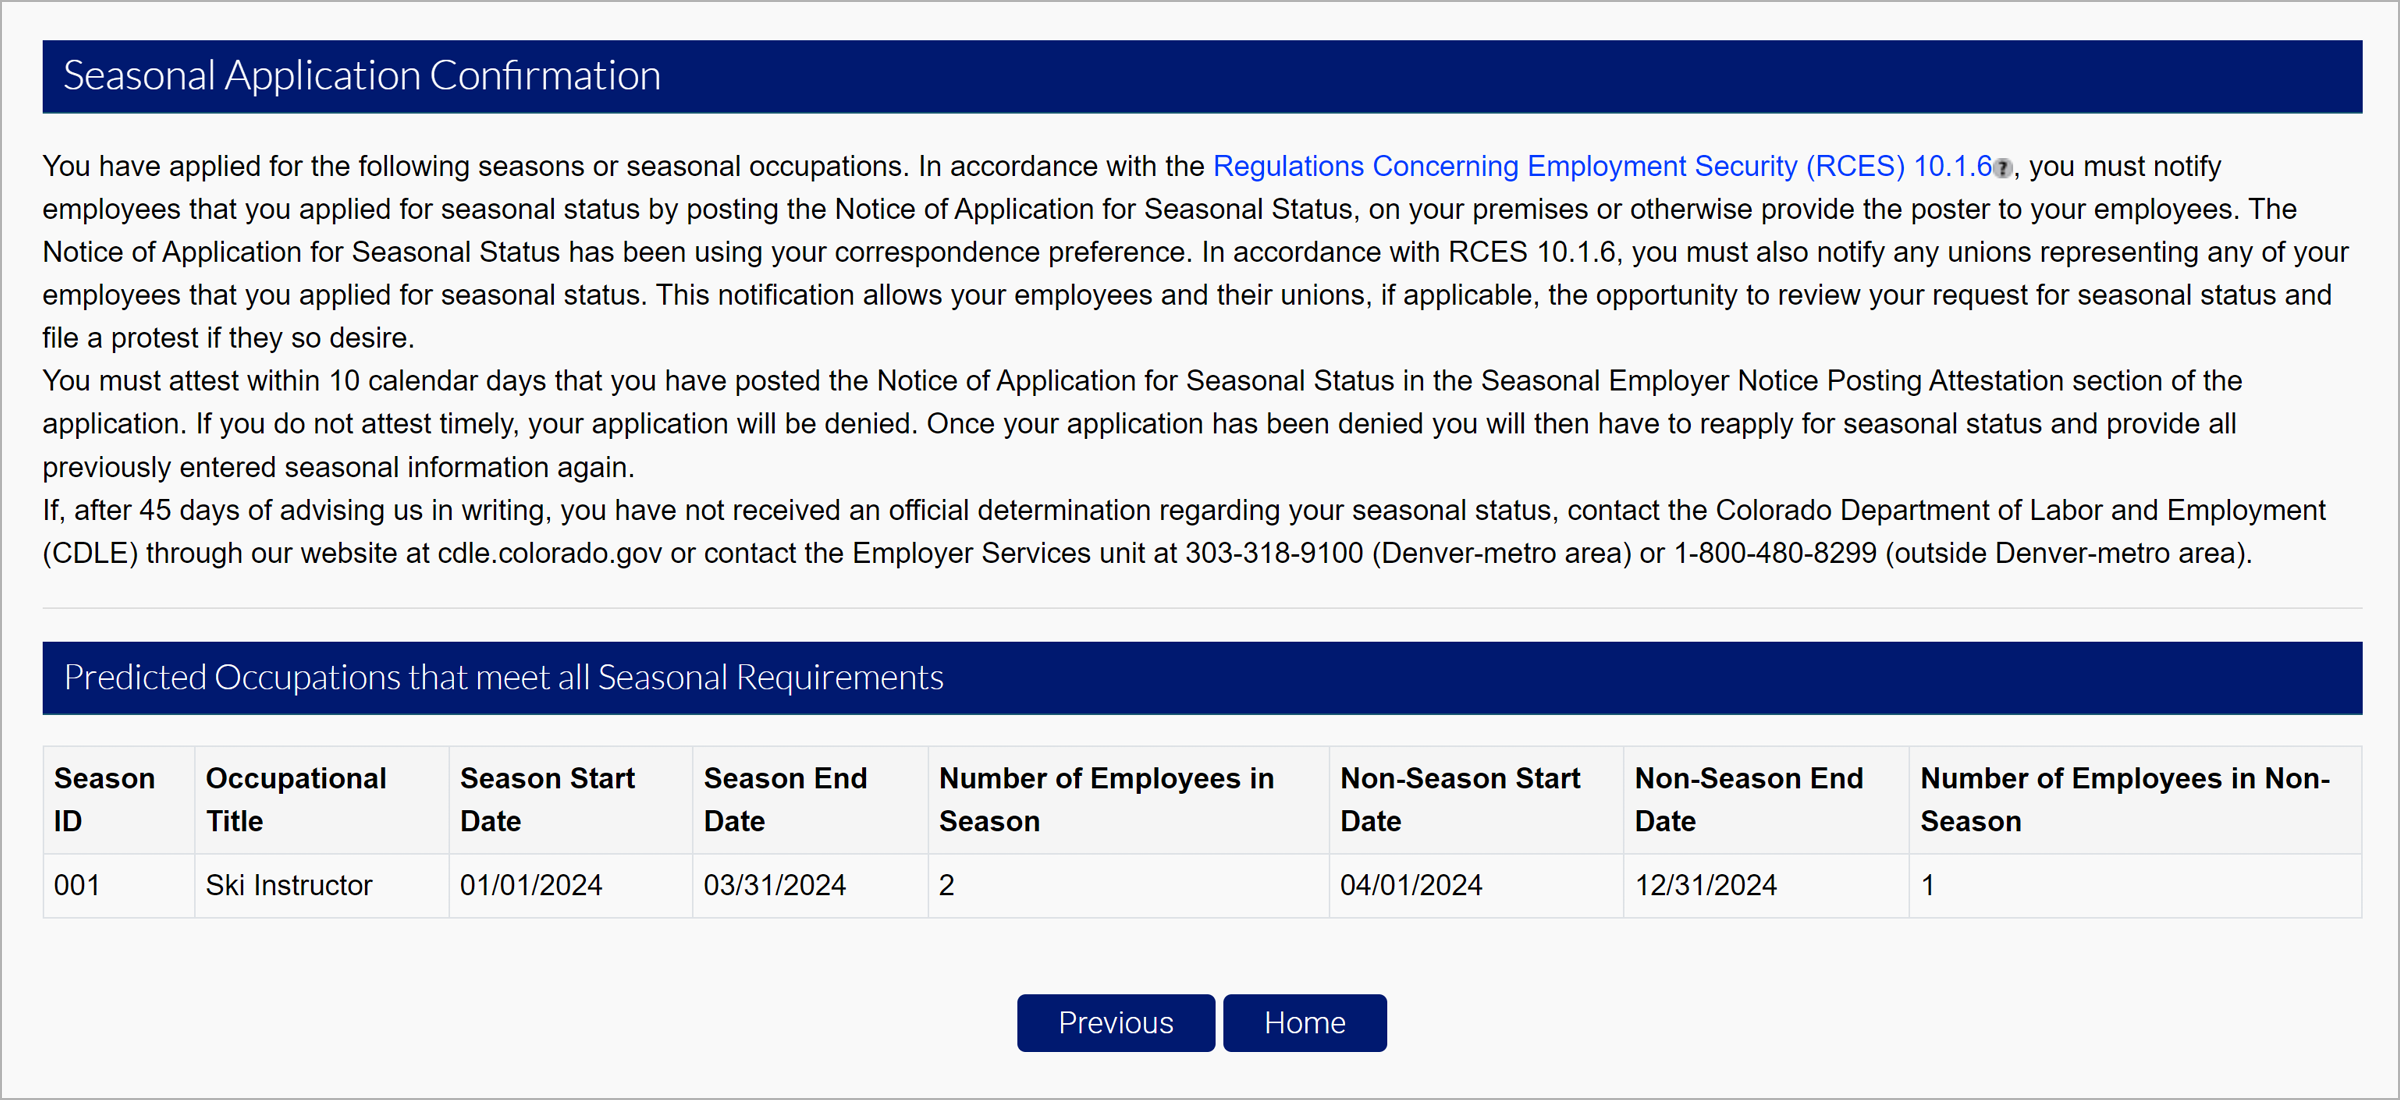Click the 12/31/2024 non-season end date
The width and height of the screenshot is (2400, 1100).
coord(1705,885)
